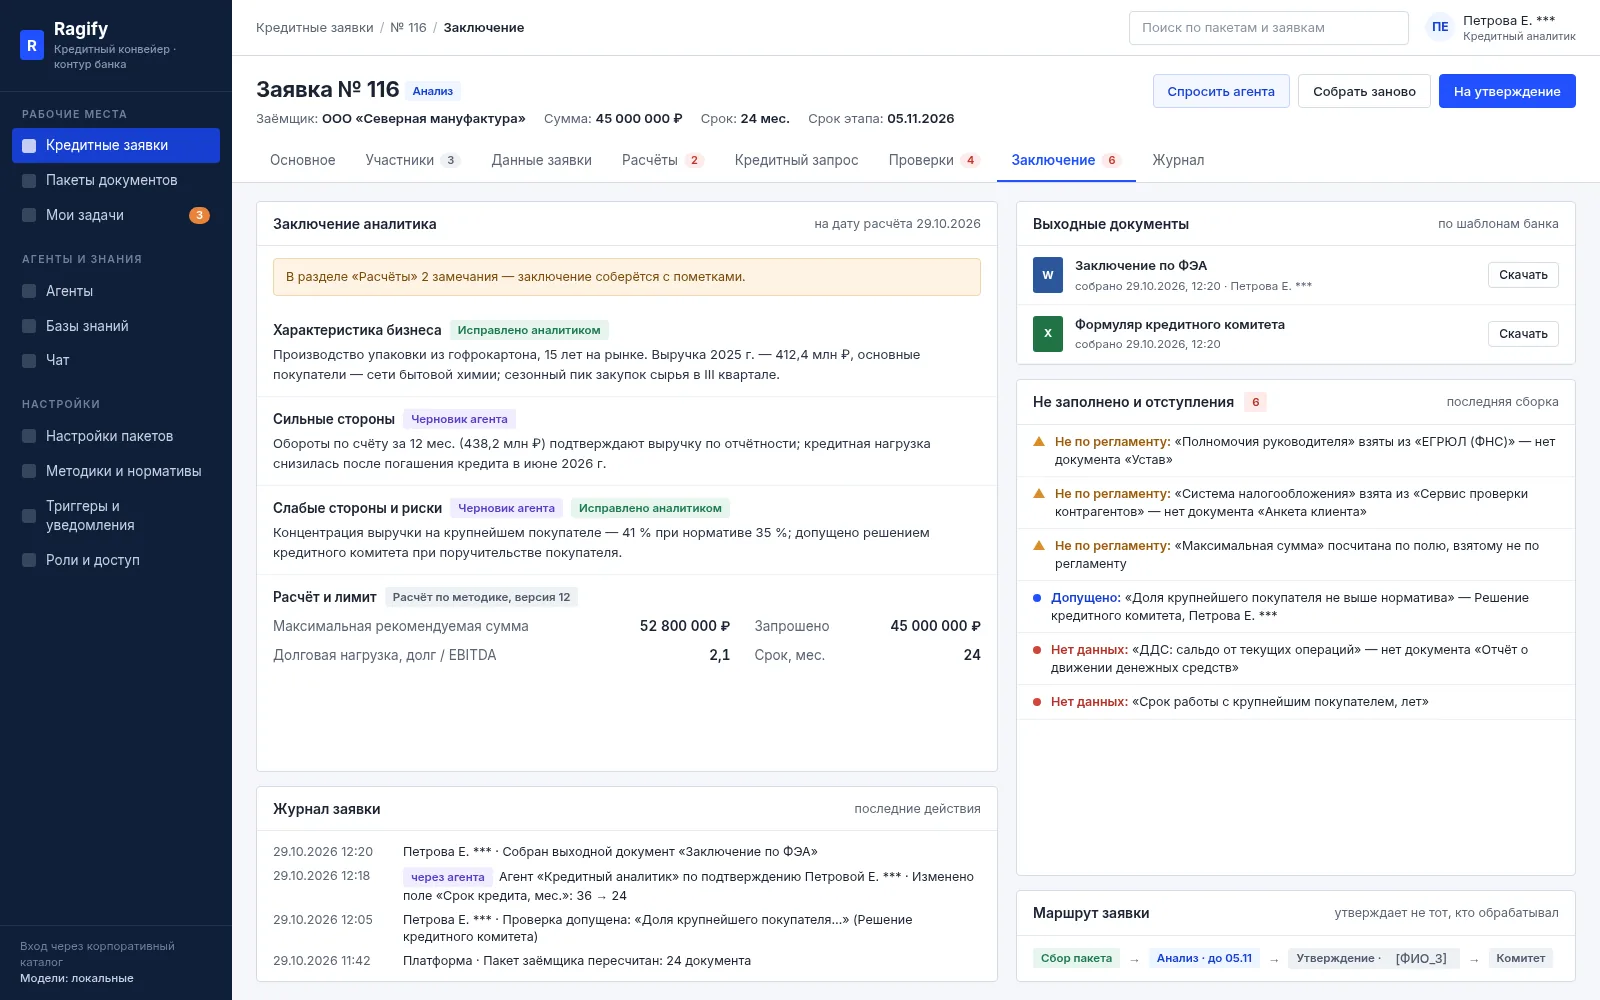Click the Методики и нормативы sidebar icon
Image resolution: width=1600 pixels, height=1000 pixels.
click(29, 472)
